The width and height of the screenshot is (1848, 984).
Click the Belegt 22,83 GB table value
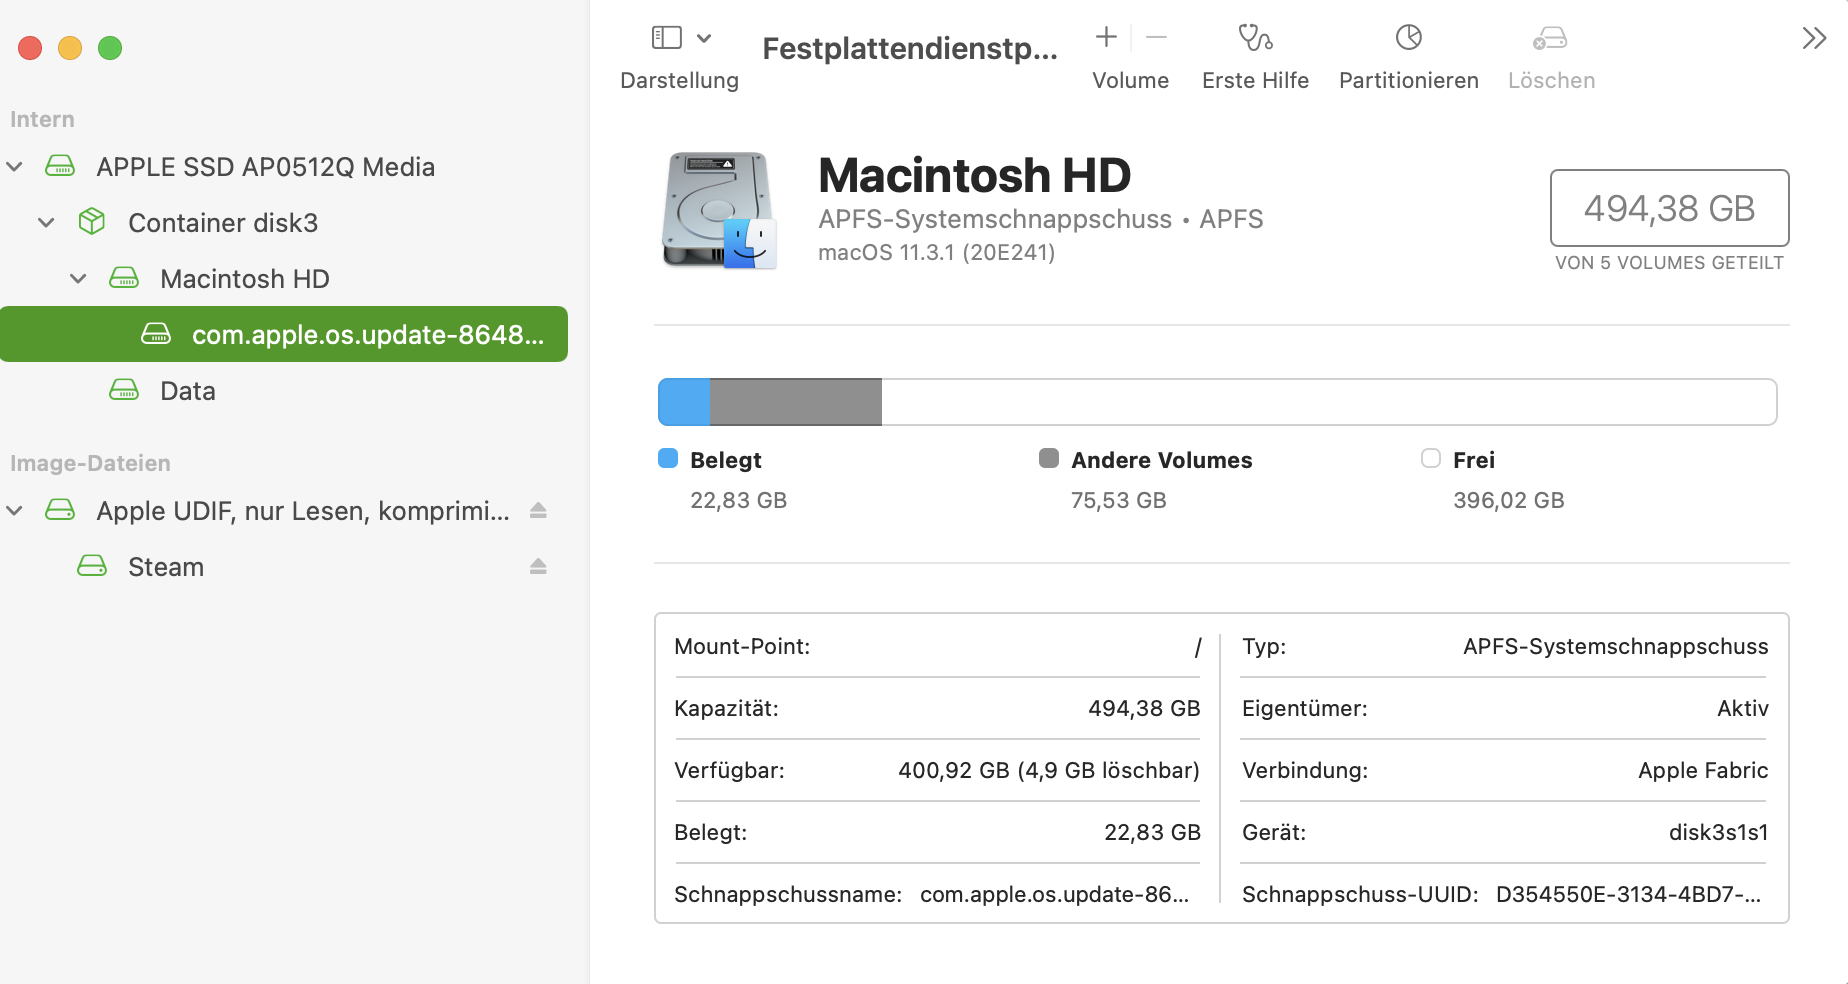click(x=1152, y=833)
